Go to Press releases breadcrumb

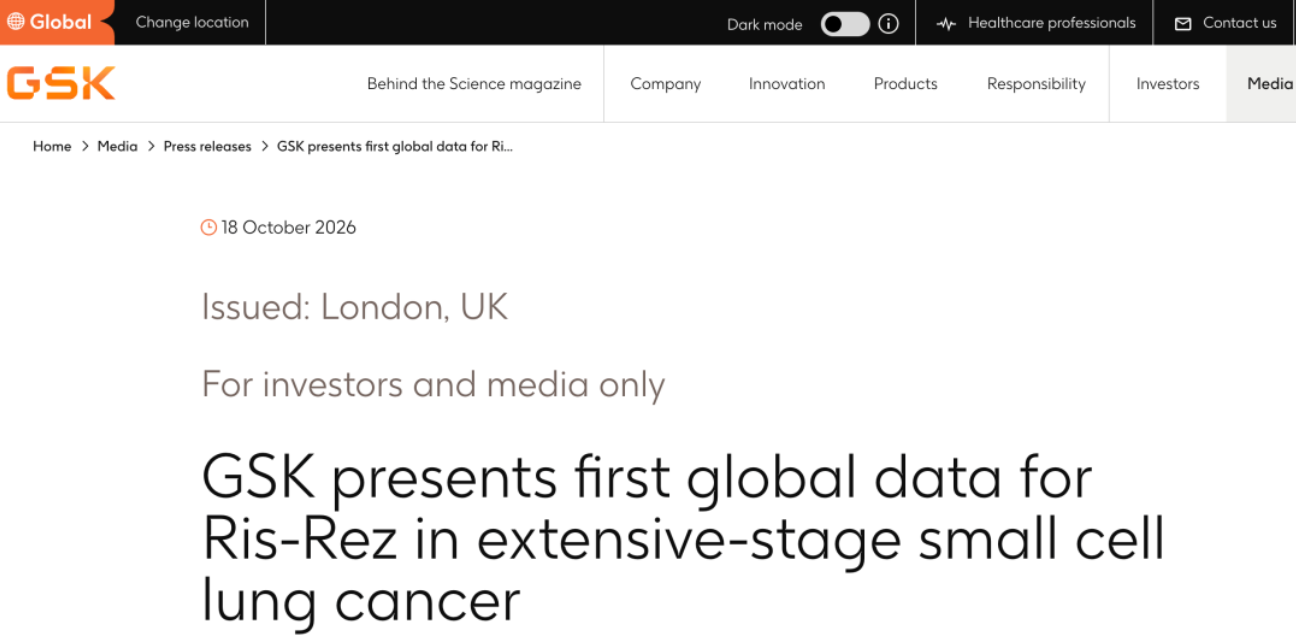pos(208,146)
